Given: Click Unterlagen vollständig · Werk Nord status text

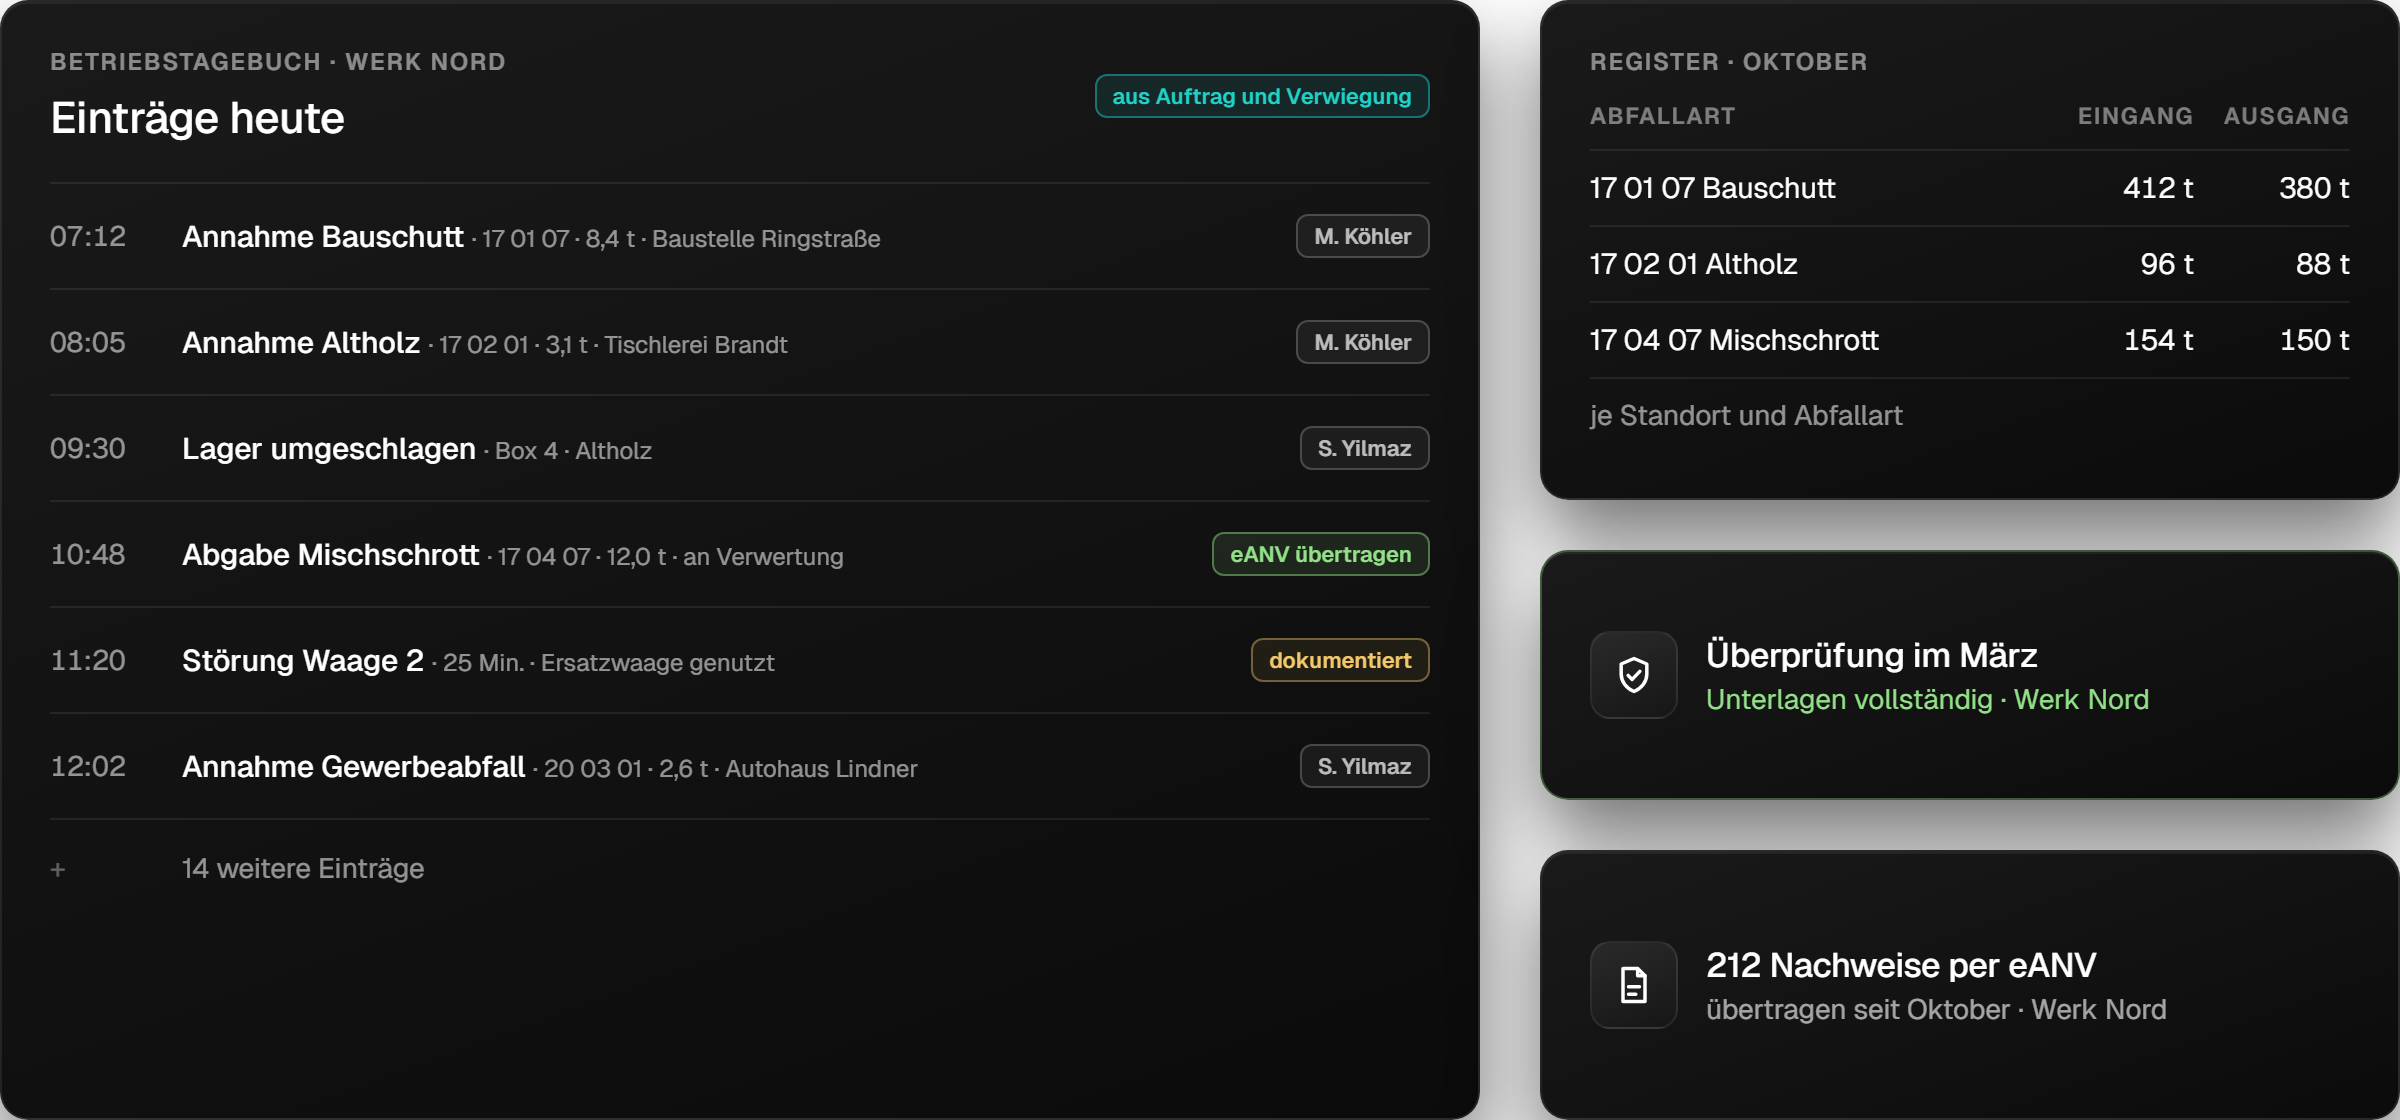Looking at the screenshot, I should point(1927,699).
